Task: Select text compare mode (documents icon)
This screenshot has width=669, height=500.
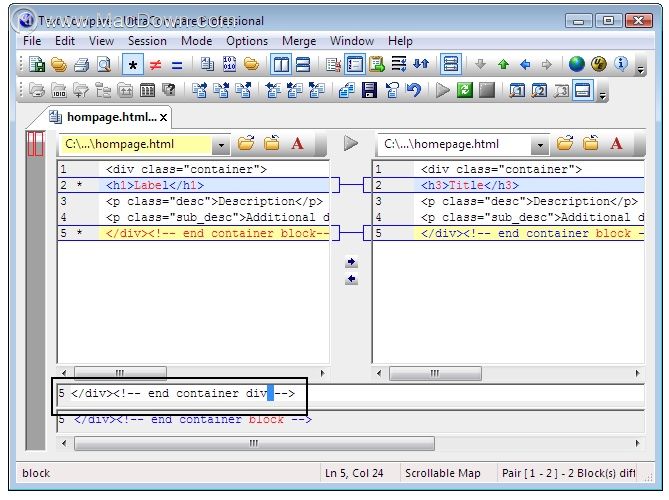Action: (207, 64)
